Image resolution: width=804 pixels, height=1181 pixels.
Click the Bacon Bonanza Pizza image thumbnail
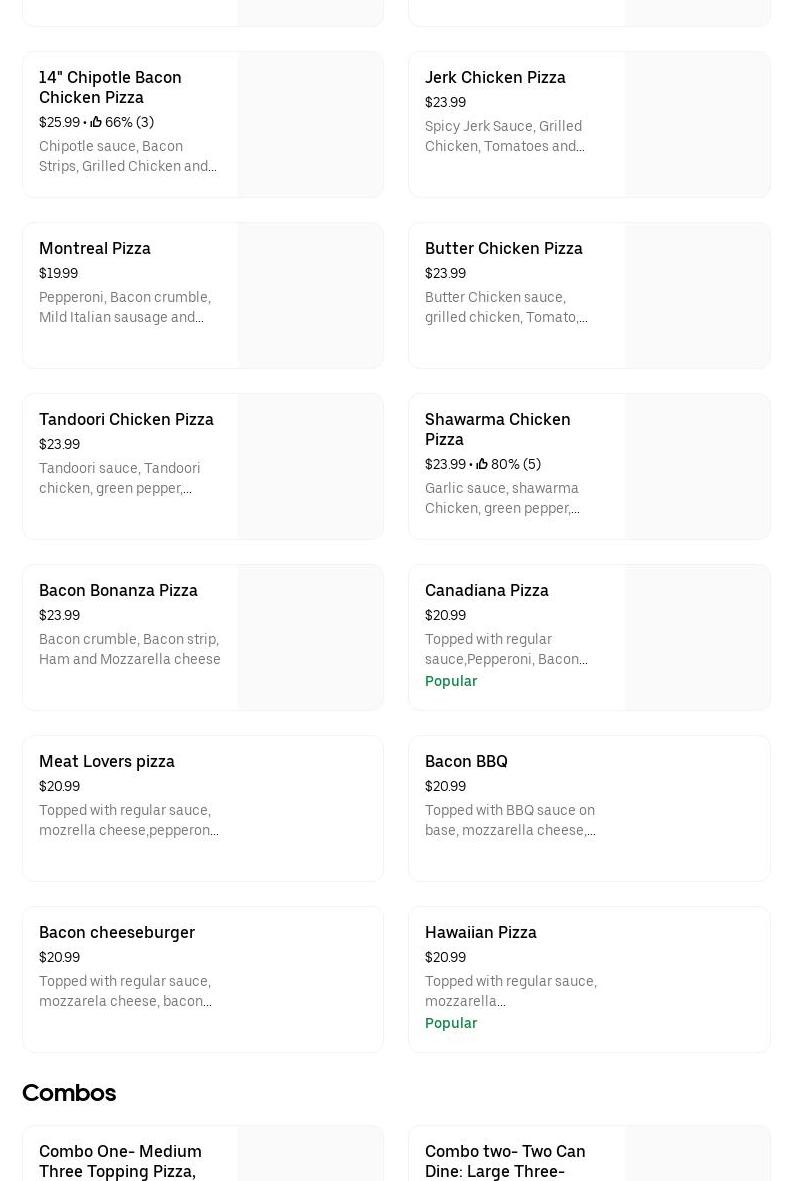click(x=310, y=638)
